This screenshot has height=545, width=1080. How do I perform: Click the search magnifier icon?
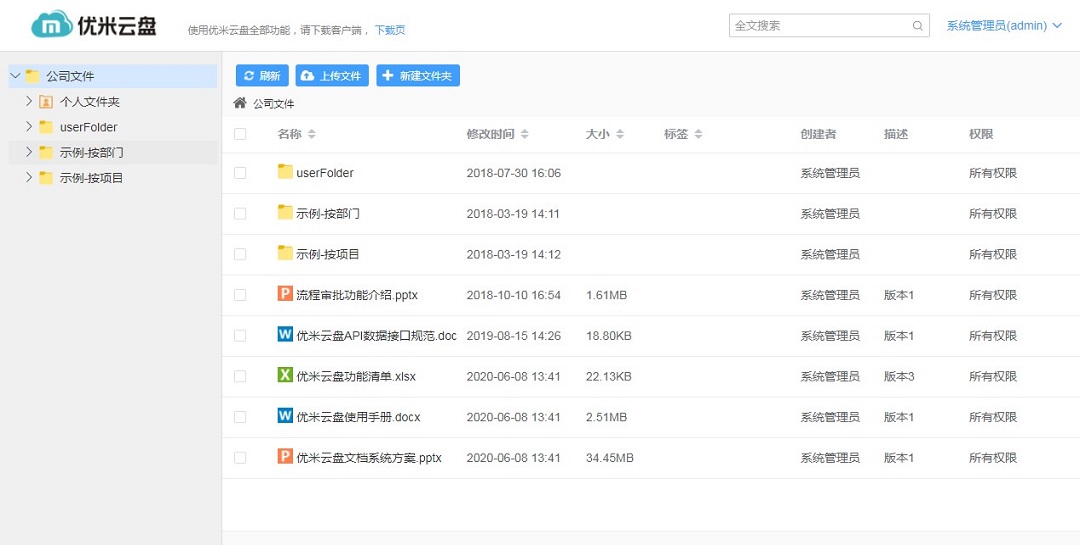917,26
